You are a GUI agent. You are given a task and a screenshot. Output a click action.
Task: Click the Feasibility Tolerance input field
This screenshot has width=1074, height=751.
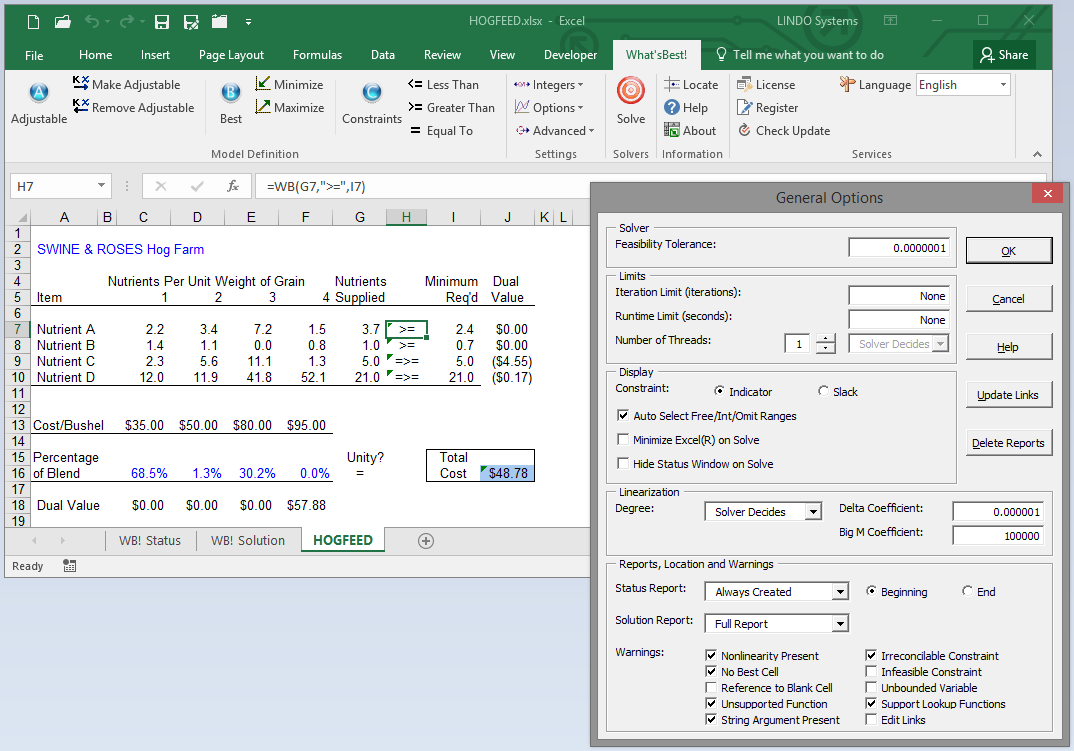pos(899,247)
